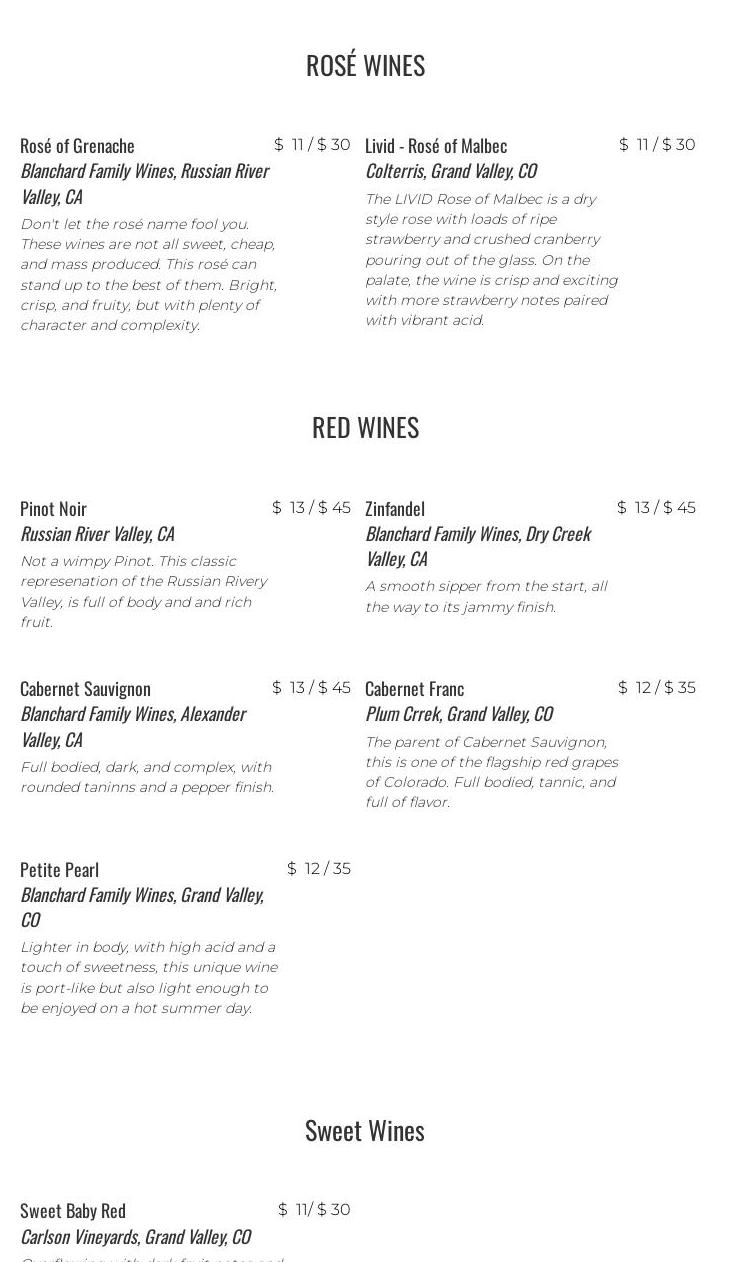This screenshot has width=730, height=1262.
Task: Click the RED WINES section heading
Action: click(x=365, y=428)
